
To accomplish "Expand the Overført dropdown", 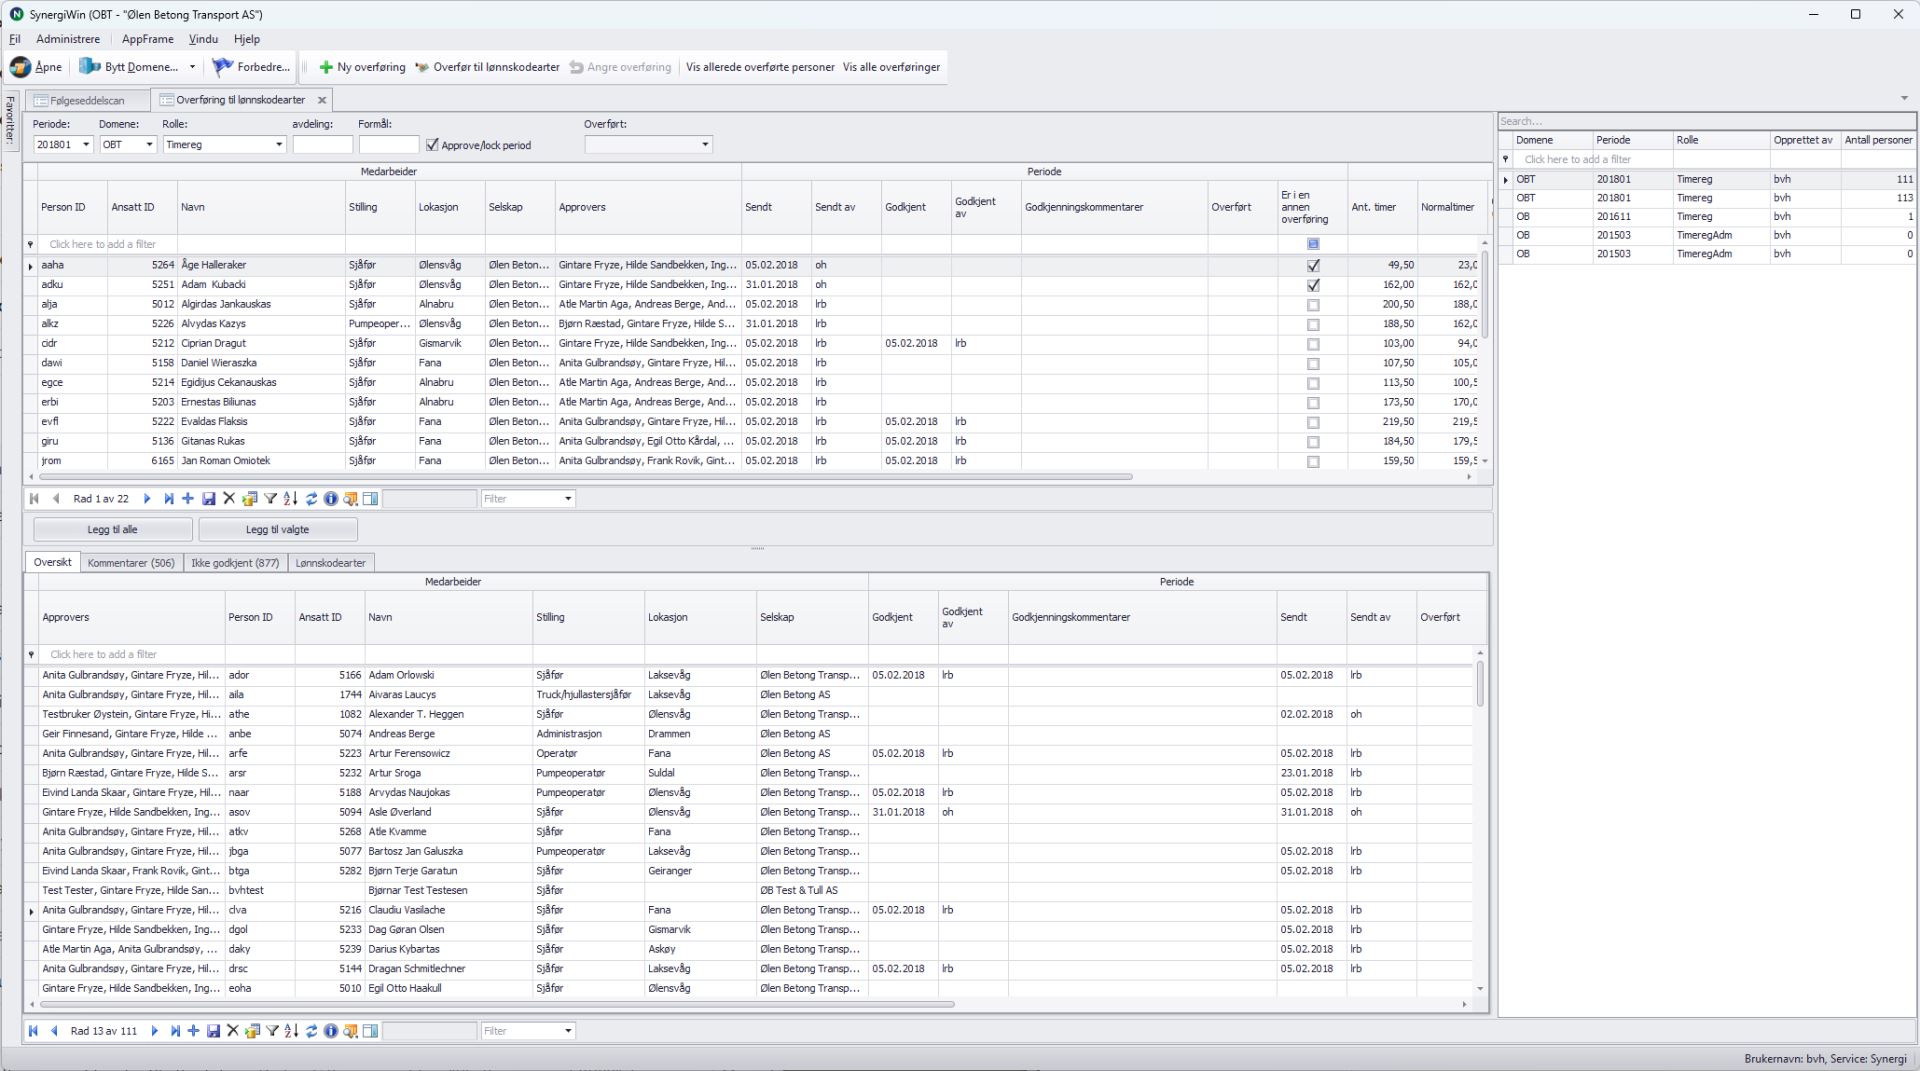I will [x=705, y=145].
